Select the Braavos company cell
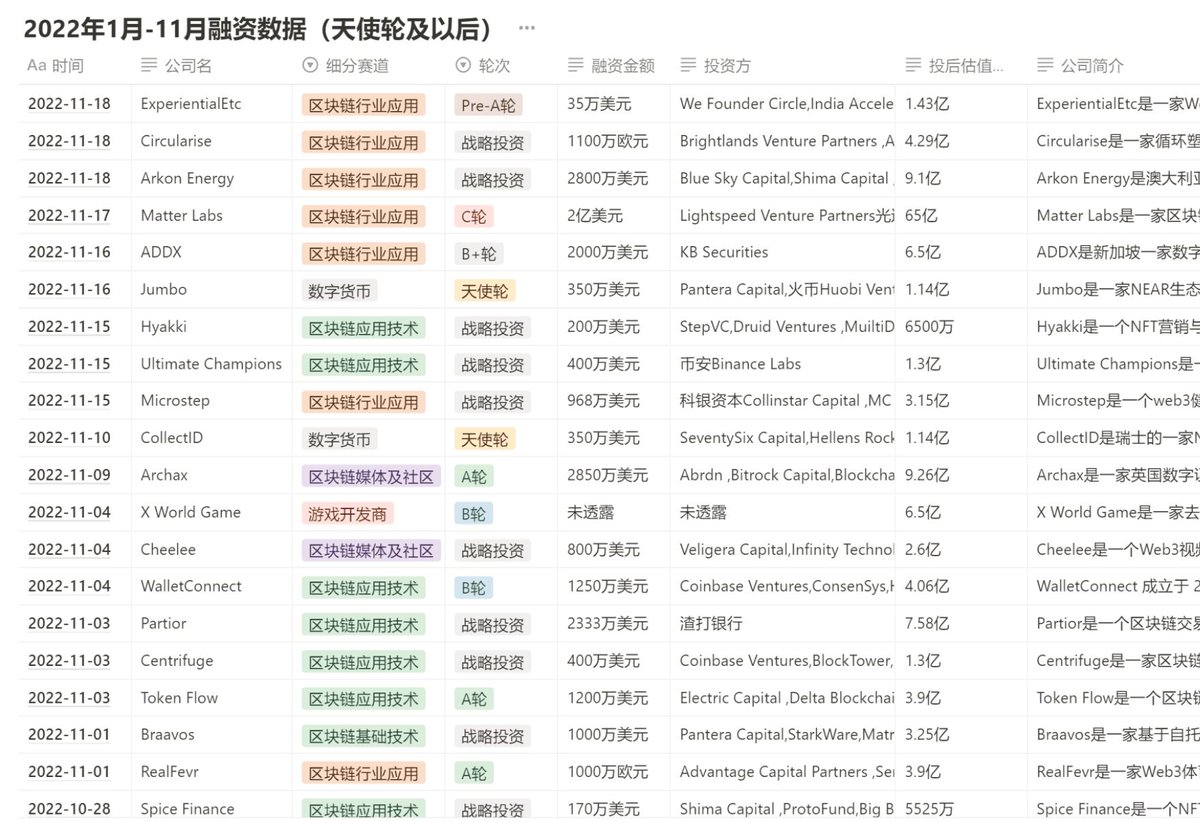Screen dimensions: 1200x822 click(x=168, y=733)
